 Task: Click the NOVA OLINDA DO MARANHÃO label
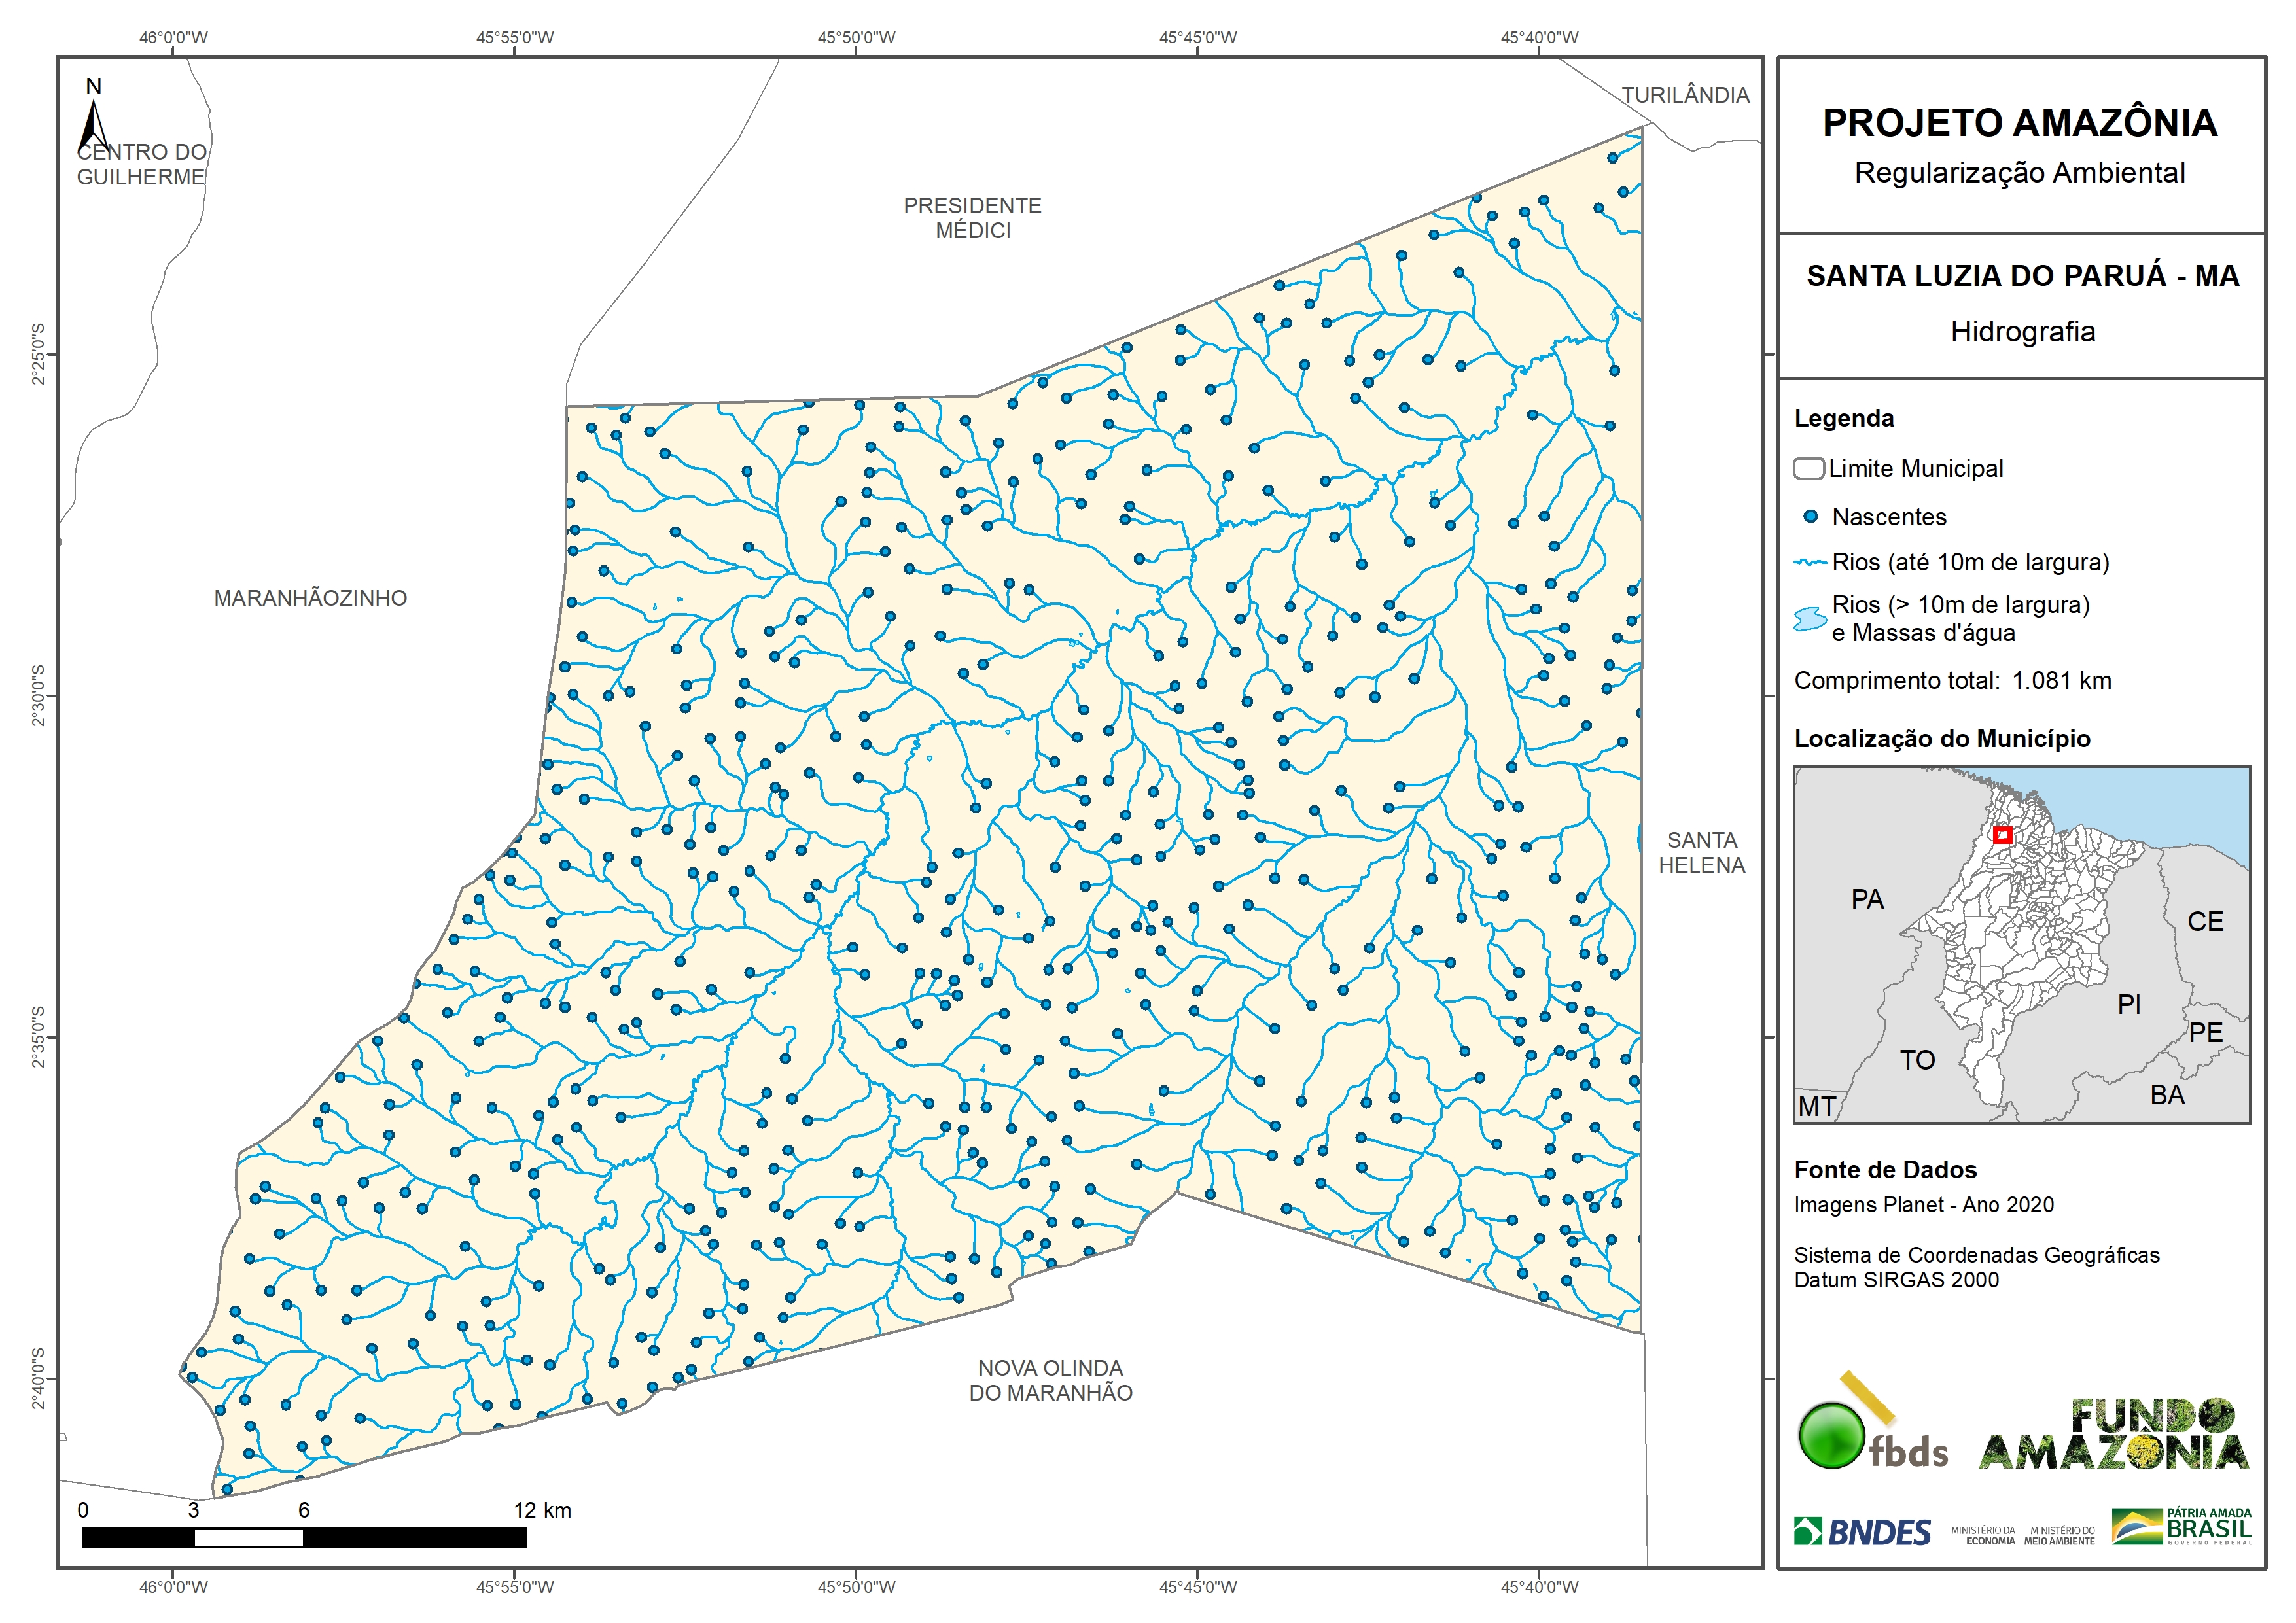1050,1380
